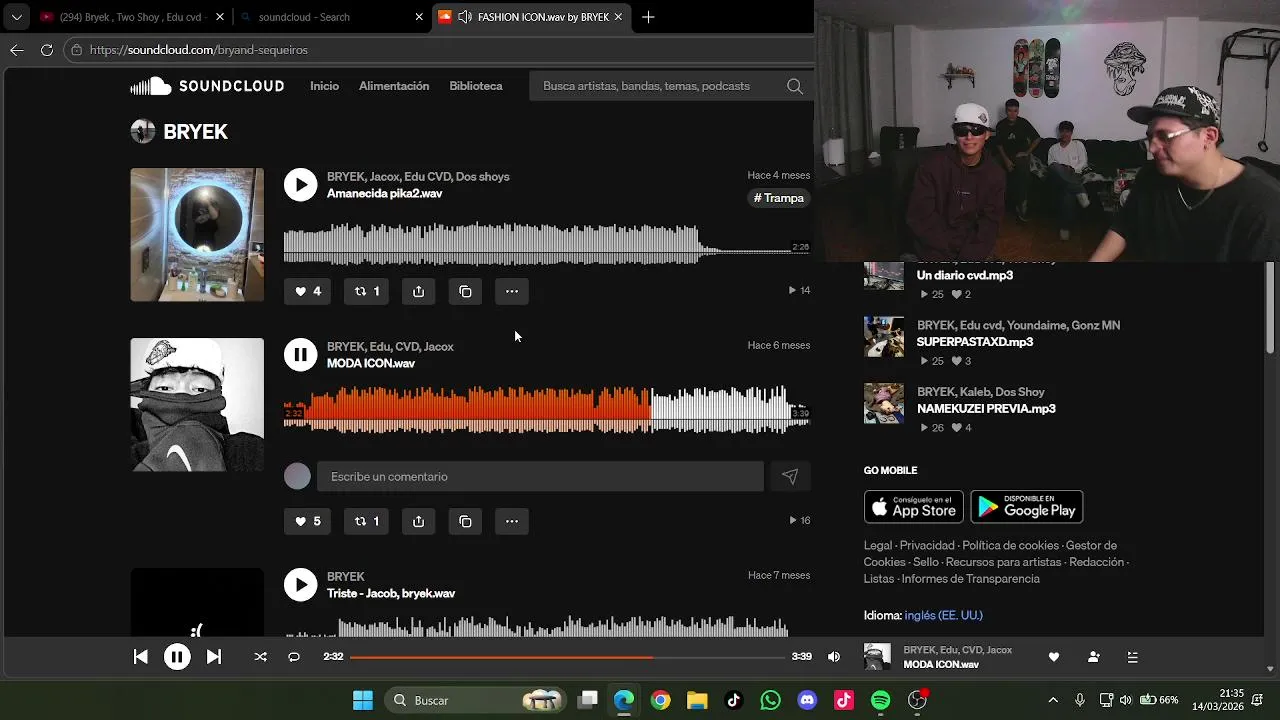This screenshot has height=720, width=1280.
Task: Open more options for MODA ICON.wav
Action: point(512,521)
